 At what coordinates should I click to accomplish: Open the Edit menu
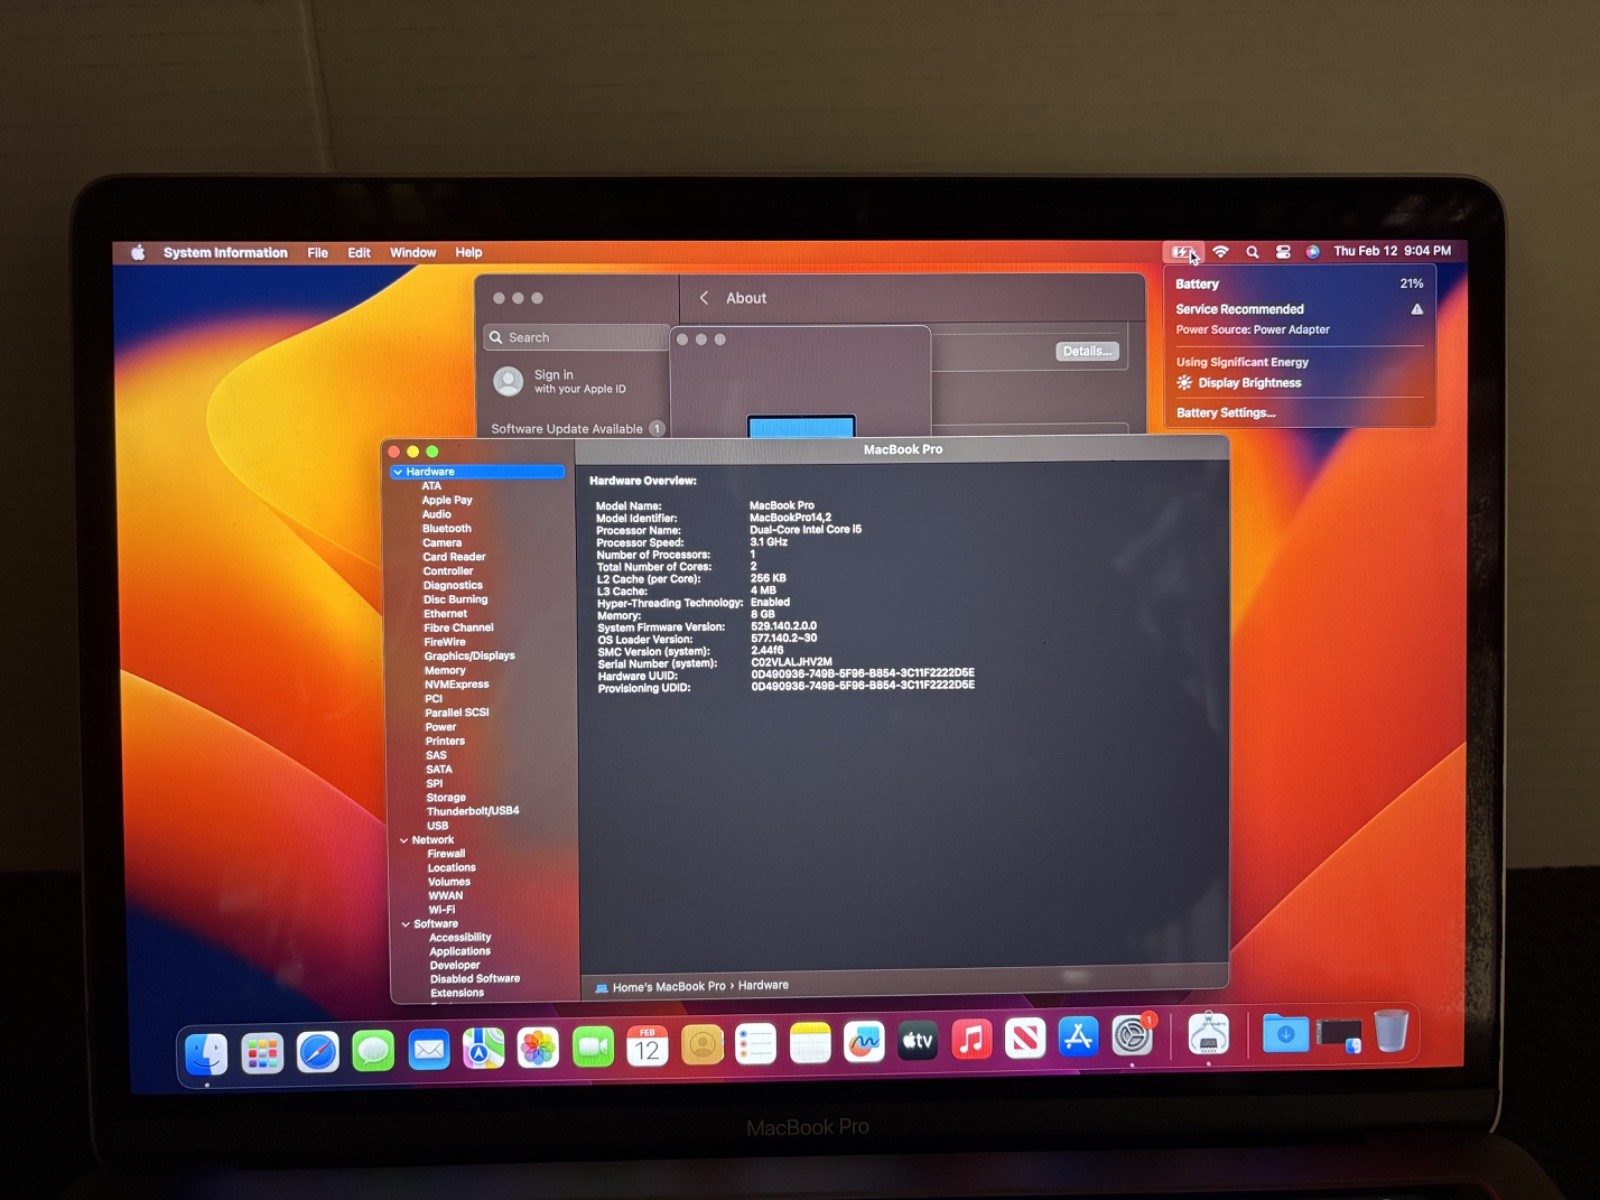tap(359, 253)
